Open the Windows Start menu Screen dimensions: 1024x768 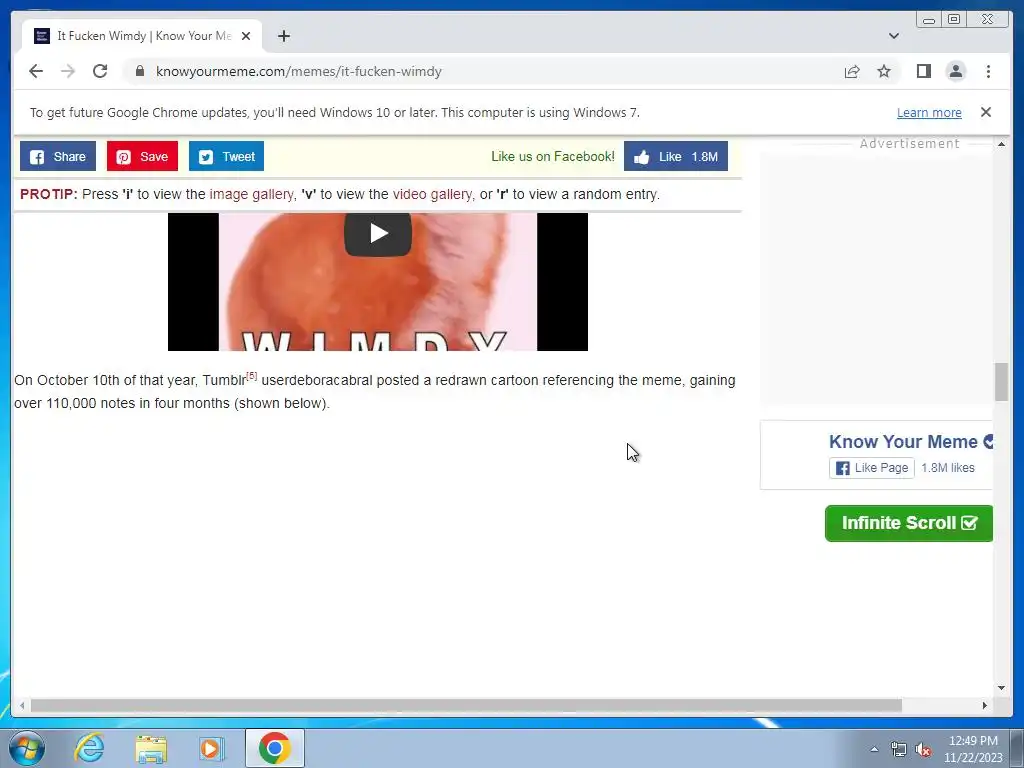coord(26,748)
